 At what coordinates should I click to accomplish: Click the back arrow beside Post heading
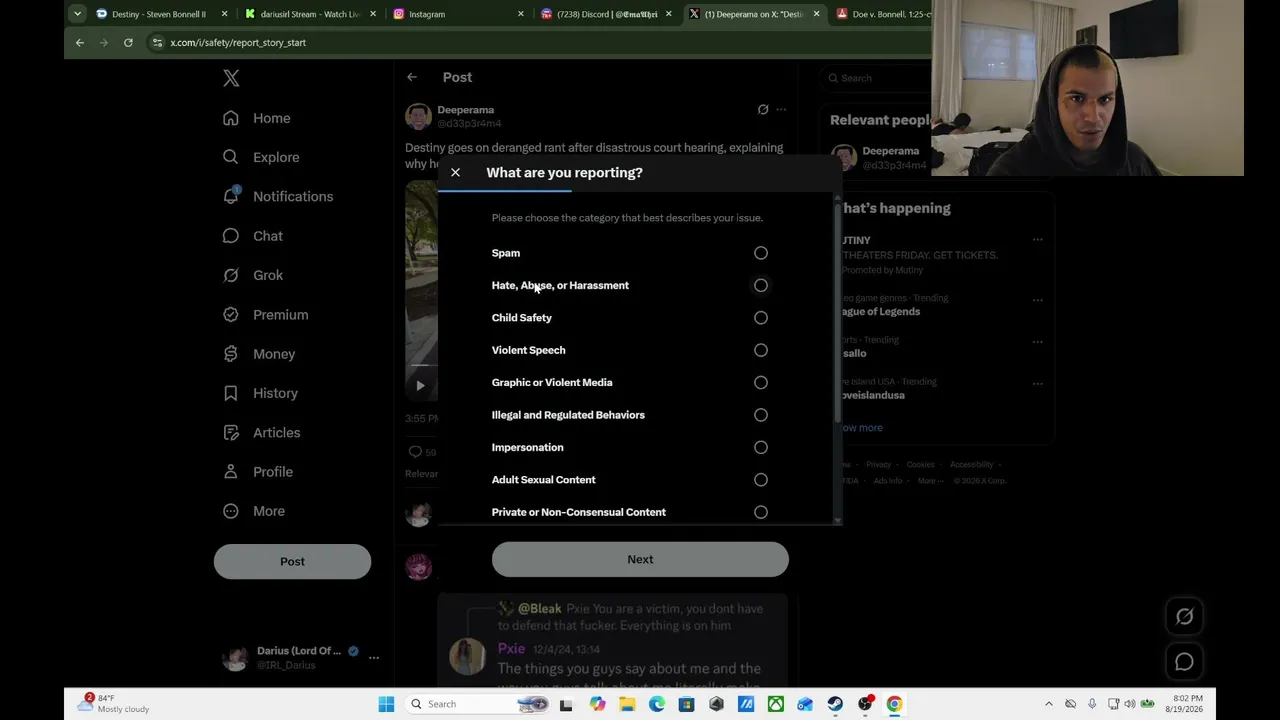tap(412, 77)
